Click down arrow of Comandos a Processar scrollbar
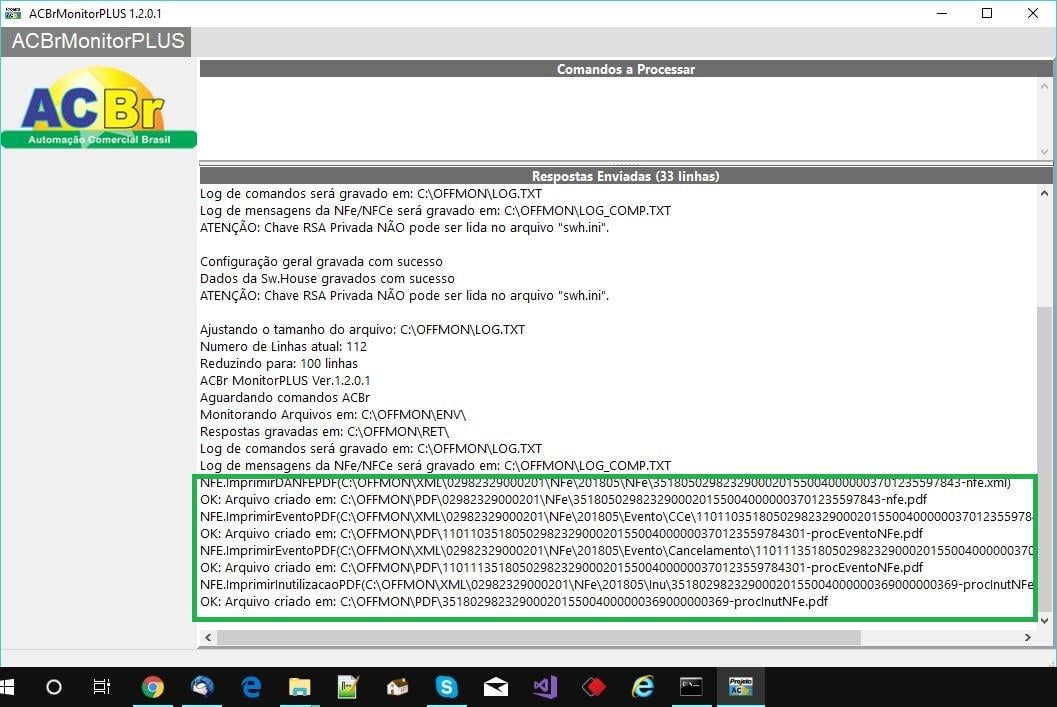 [1044, 152]
